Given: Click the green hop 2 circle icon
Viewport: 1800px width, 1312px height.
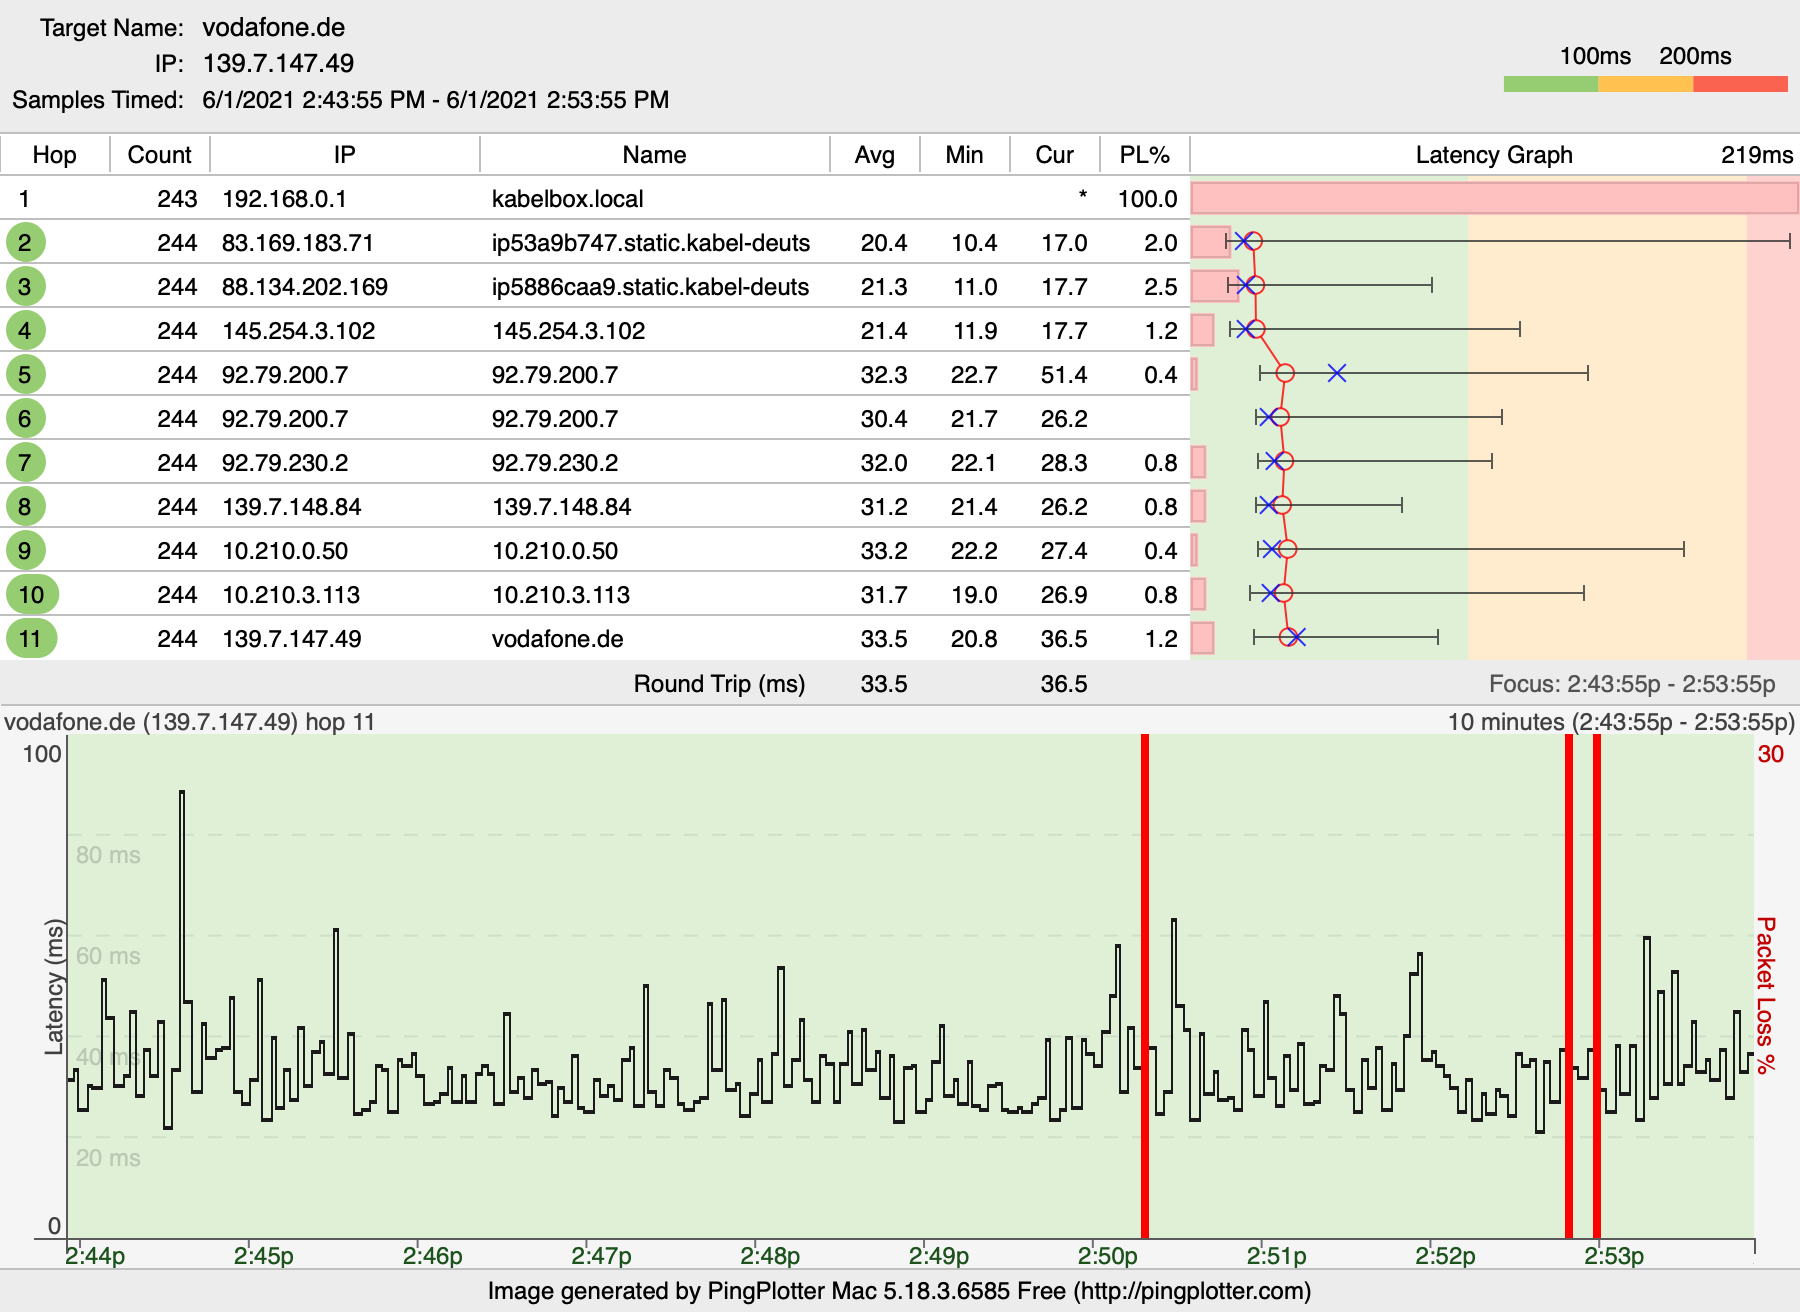Looking at the screenshot, I should (25, 242).
